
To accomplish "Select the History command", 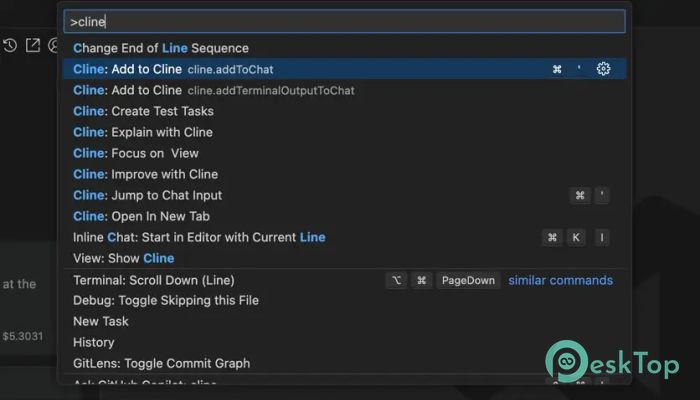I will tap(344, 342).
